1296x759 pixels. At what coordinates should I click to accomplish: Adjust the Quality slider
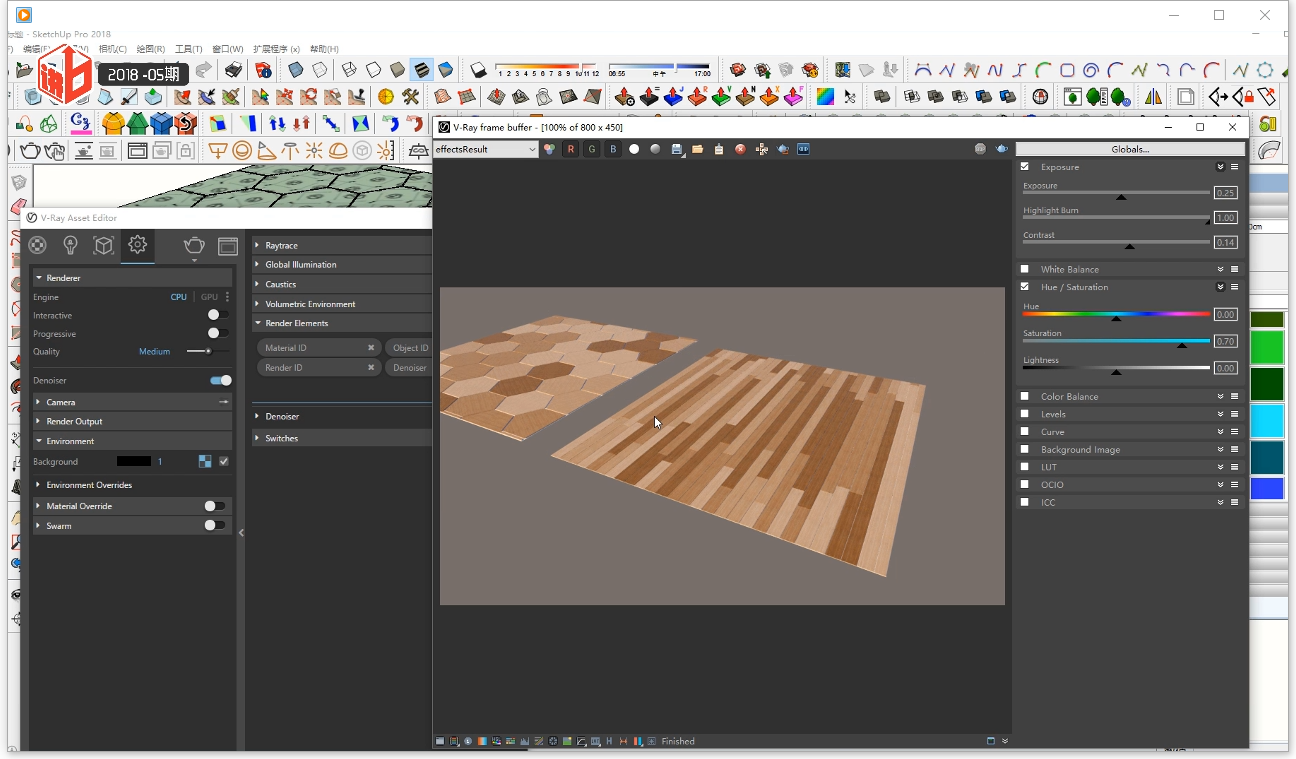(207, 351)
